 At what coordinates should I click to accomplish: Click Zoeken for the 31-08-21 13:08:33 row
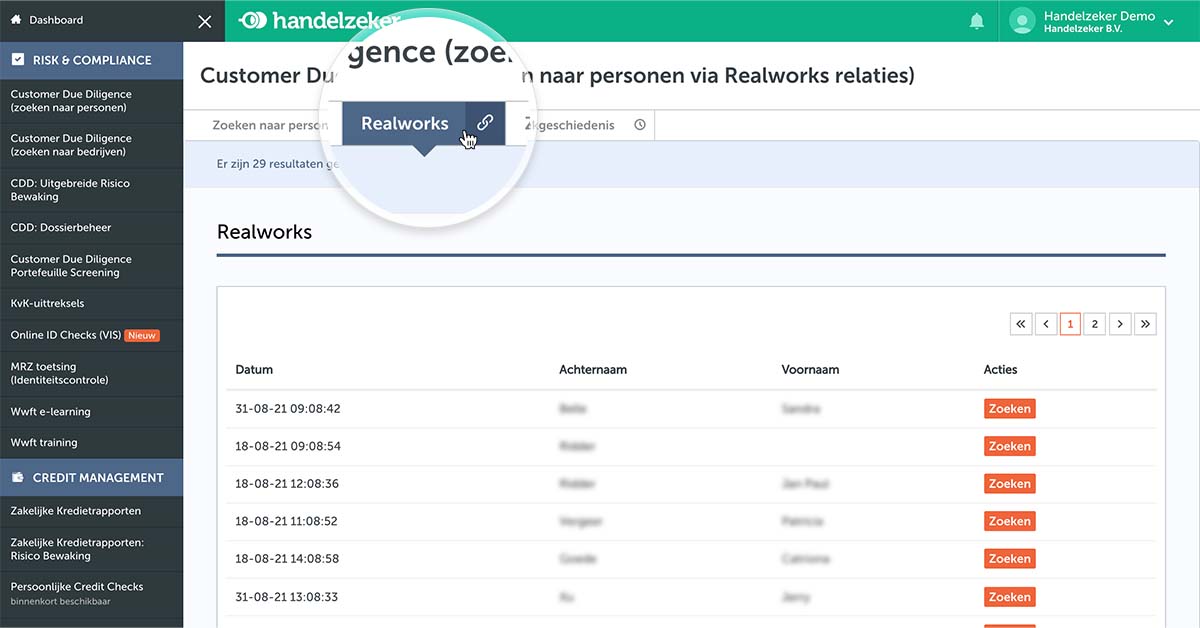tap(1009, 597)
